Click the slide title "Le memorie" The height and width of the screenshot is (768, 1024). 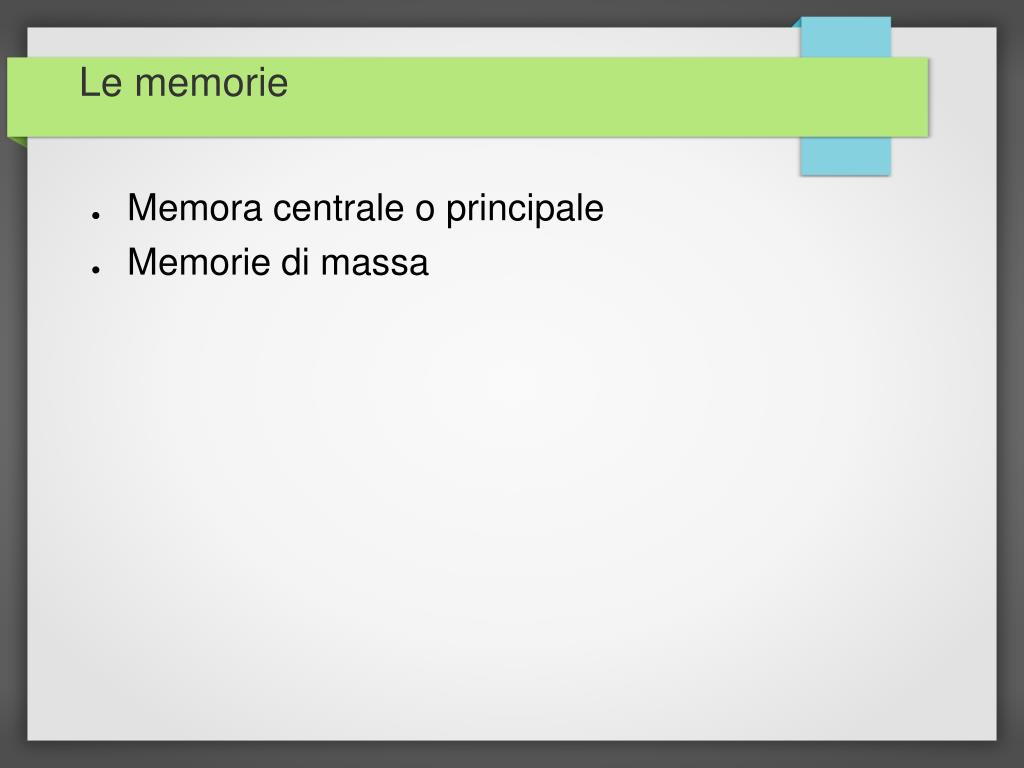point(184,83)
